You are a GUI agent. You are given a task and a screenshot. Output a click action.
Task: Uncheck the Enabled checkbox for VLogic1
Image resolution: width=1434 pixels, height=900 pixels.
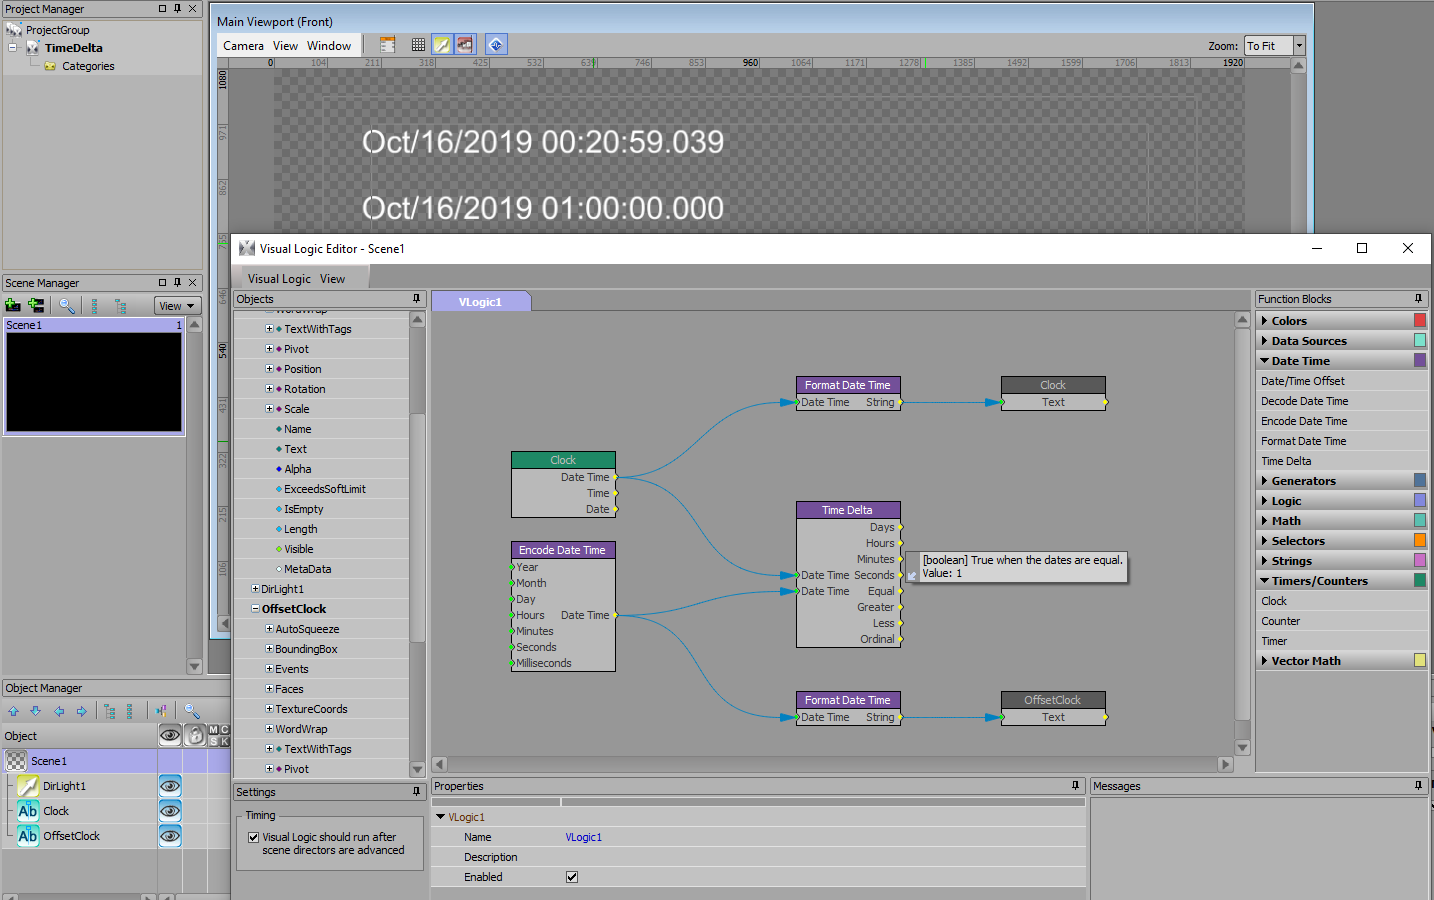(x=572, y=877)
